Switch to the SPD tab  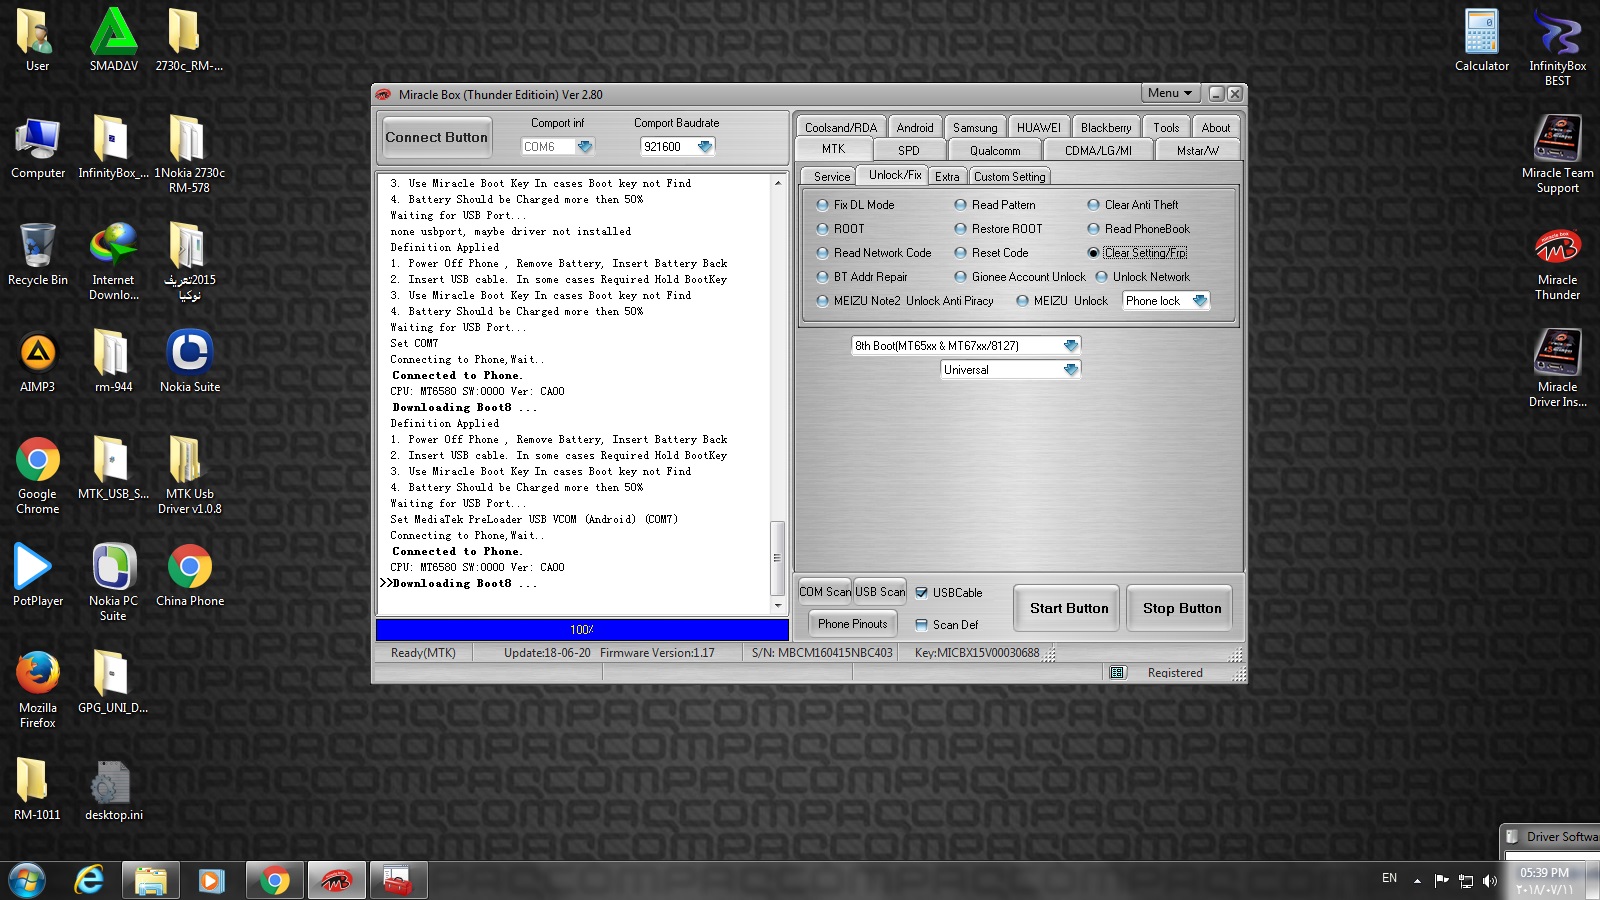tap(908, 150)
